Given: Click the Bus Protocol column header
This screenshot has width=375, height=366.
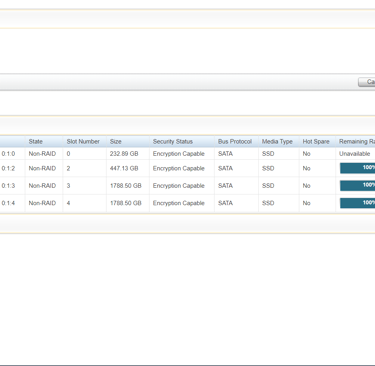Looking at the screenshot, I should tap(236, 142).
